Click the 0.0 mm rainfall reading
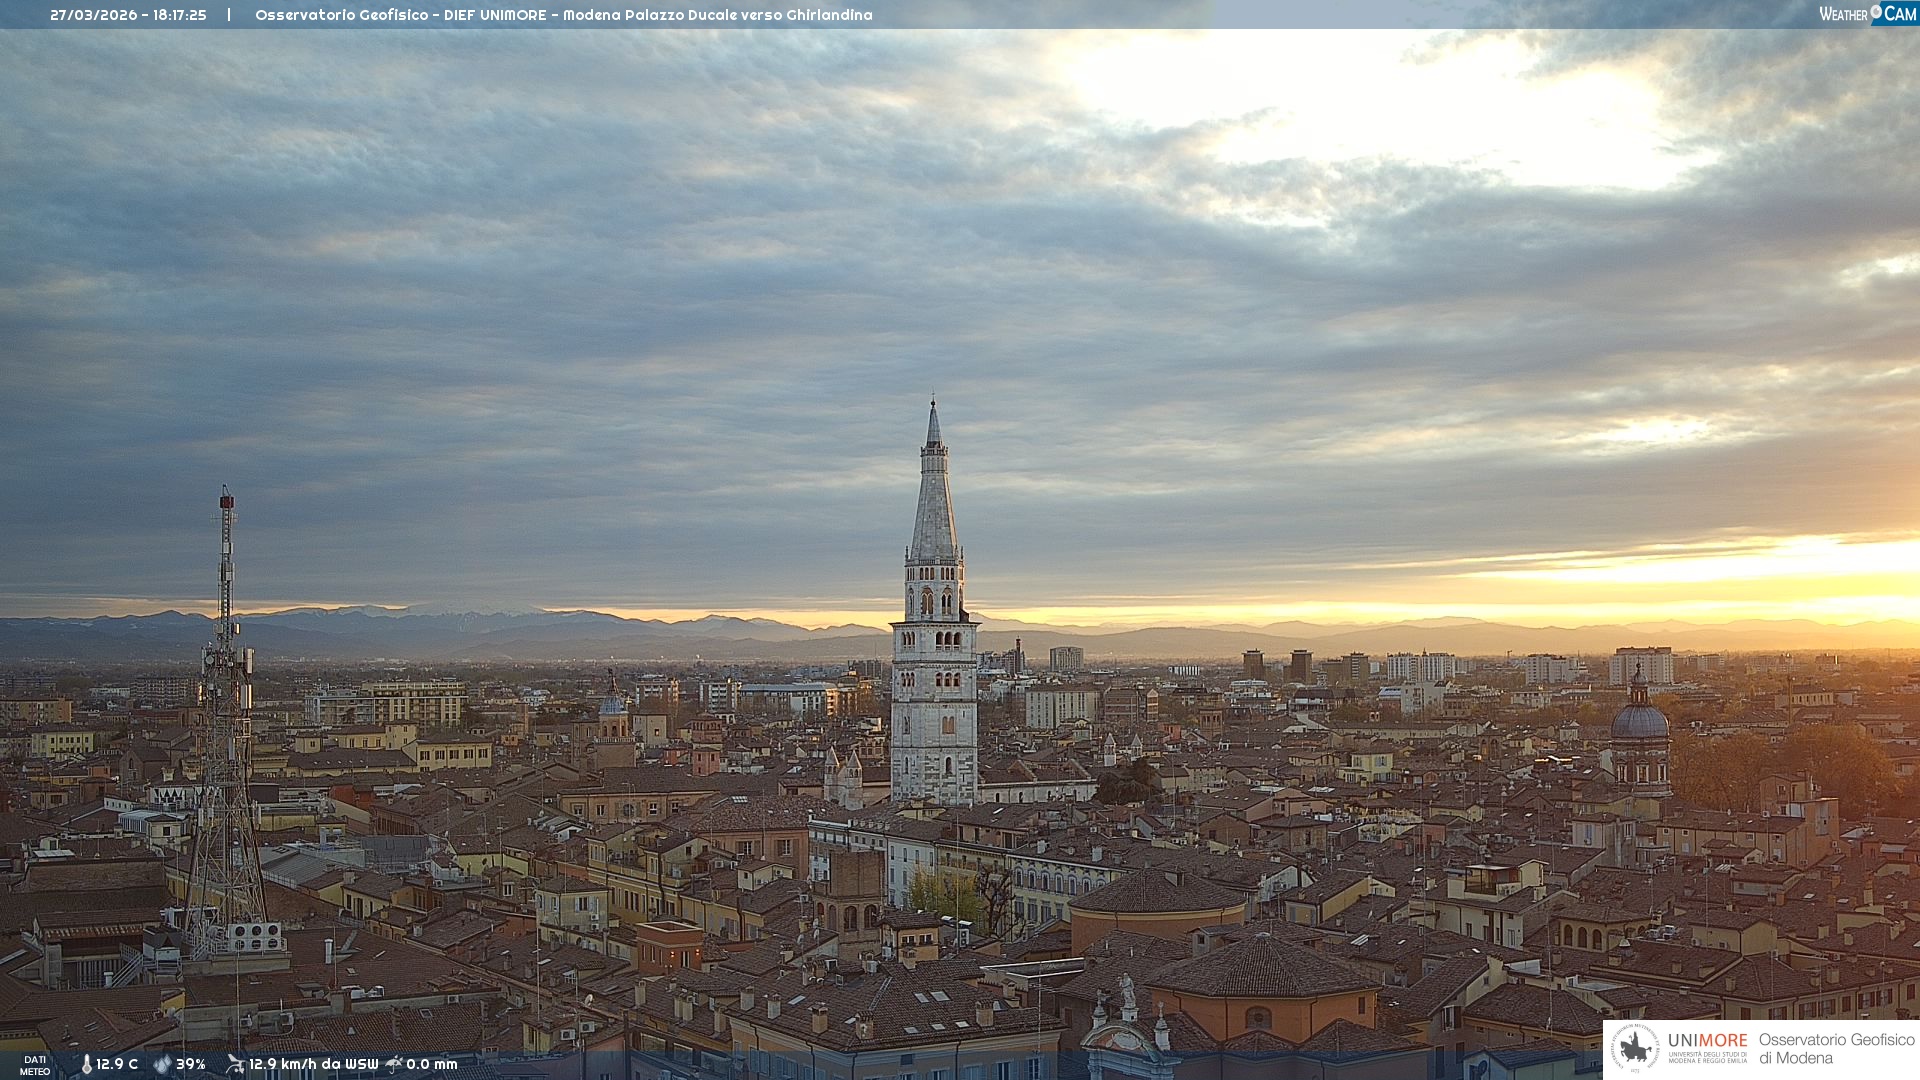Image resolution: width=1920 pixels, height=1080 pixels. tap(432, 1064)
